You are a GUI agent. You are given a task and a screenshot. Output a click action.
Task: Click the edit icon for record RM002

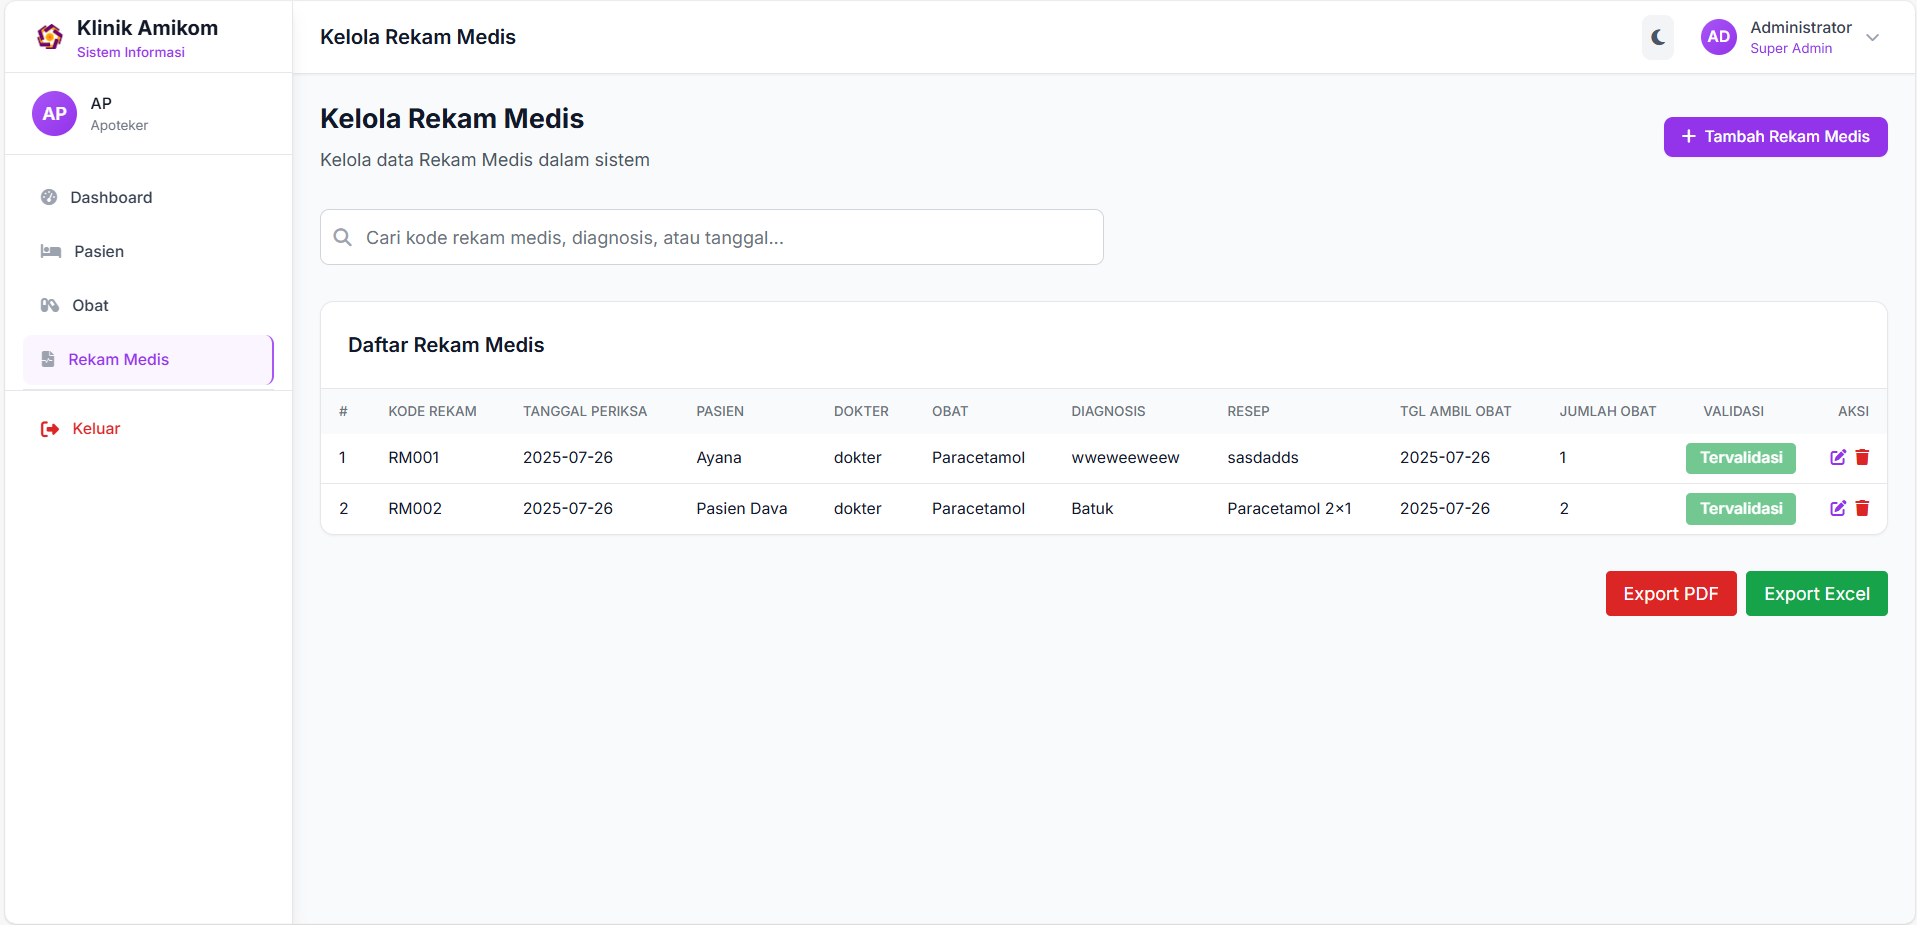(x=1837, y=508)
